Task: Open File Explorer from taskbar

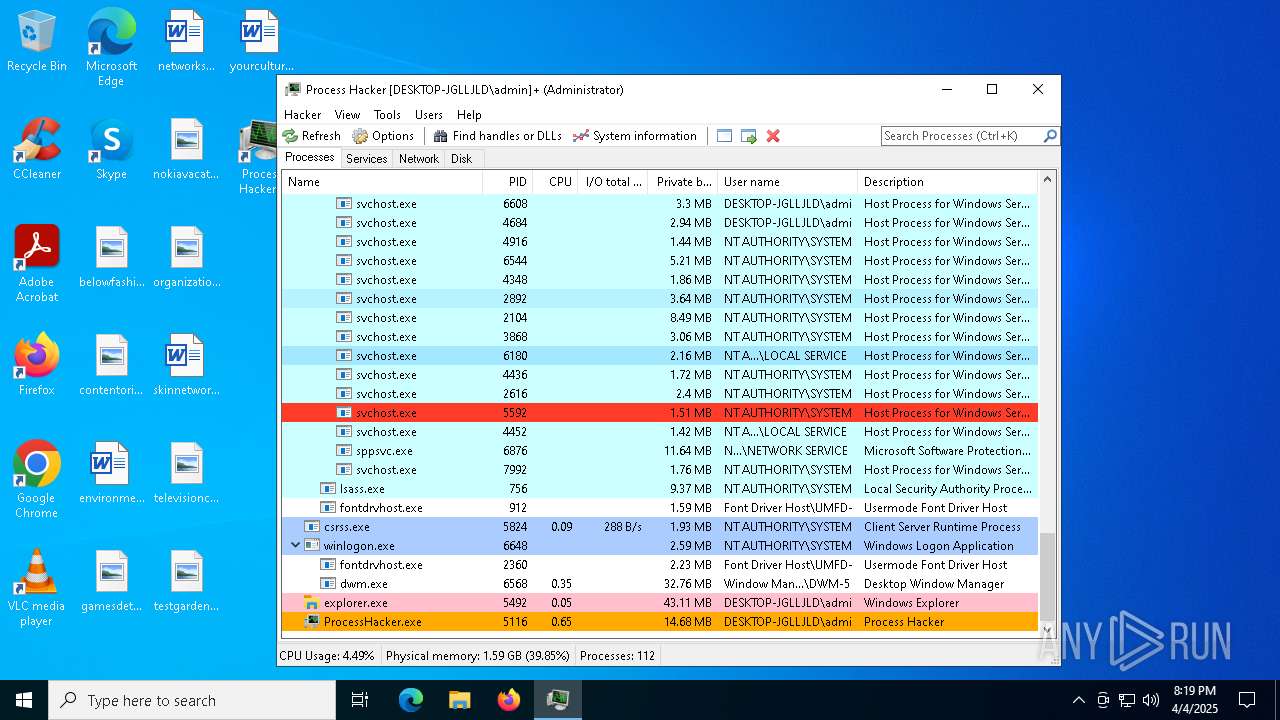Action: tap(459, 700)
